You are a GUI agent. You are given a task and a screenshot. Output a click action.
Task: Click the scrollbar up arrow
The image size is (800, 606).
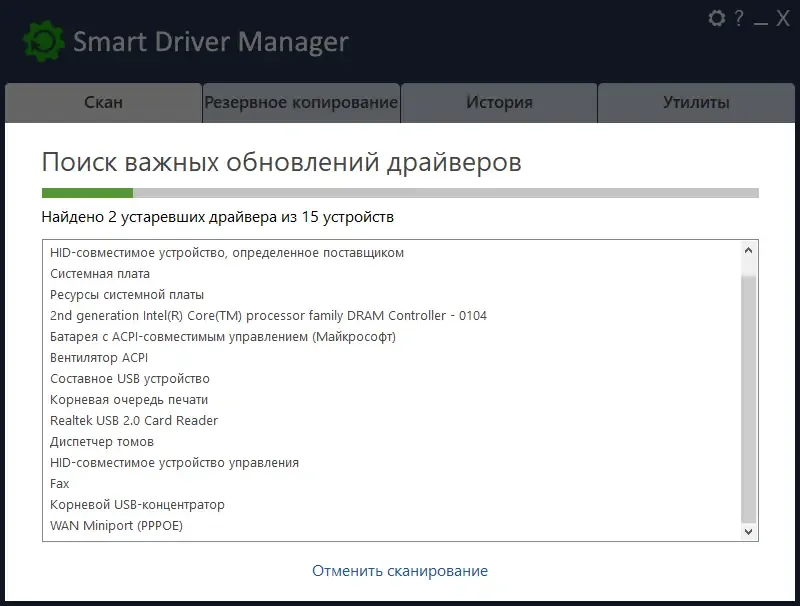point(747,250)
